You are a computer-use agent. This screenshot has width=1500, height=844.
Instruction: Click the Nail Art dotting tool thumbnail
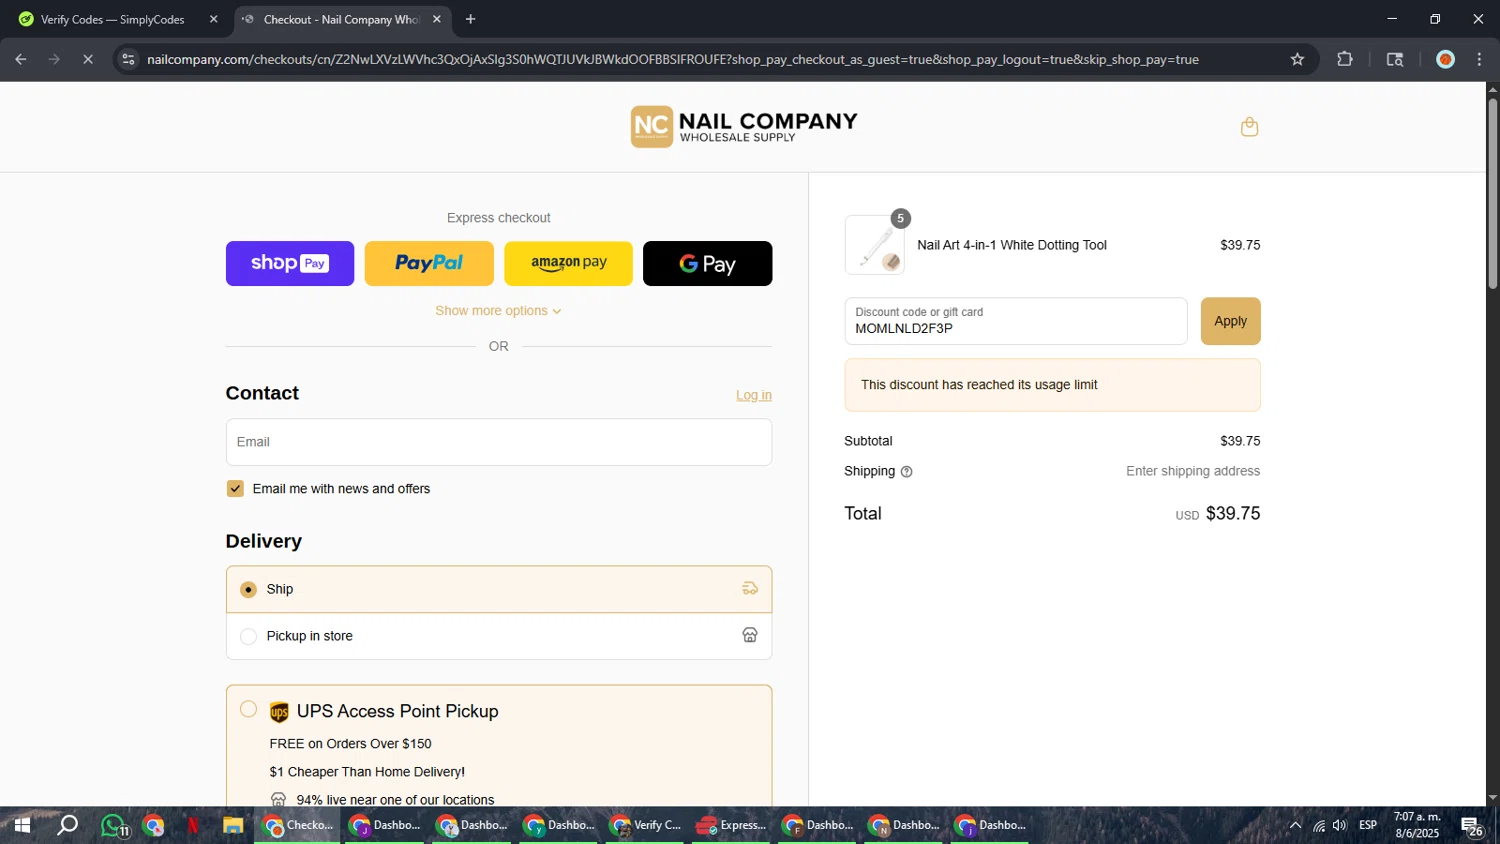coord(875,245)
